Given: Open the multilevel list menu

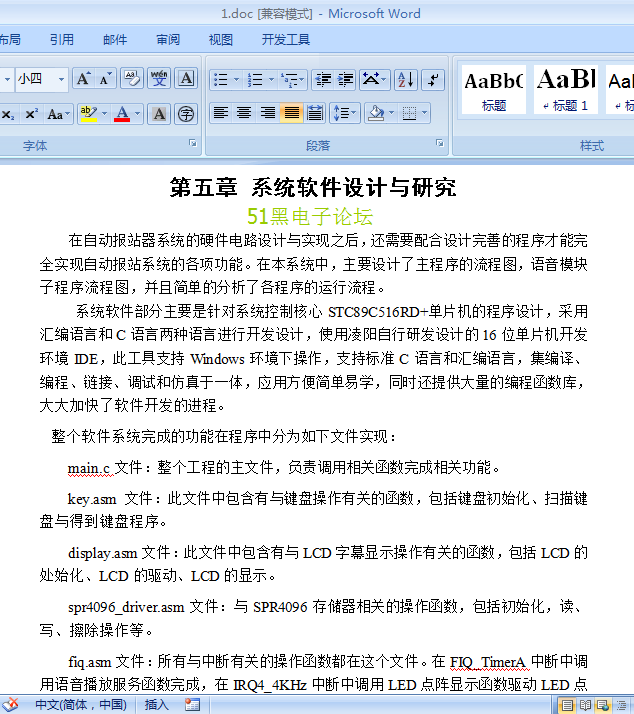Looking at the screenshot, I should 293,80.
